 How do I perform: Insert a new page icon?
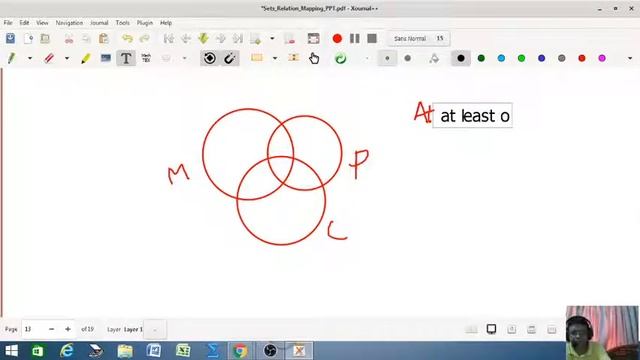pos(256,38)
